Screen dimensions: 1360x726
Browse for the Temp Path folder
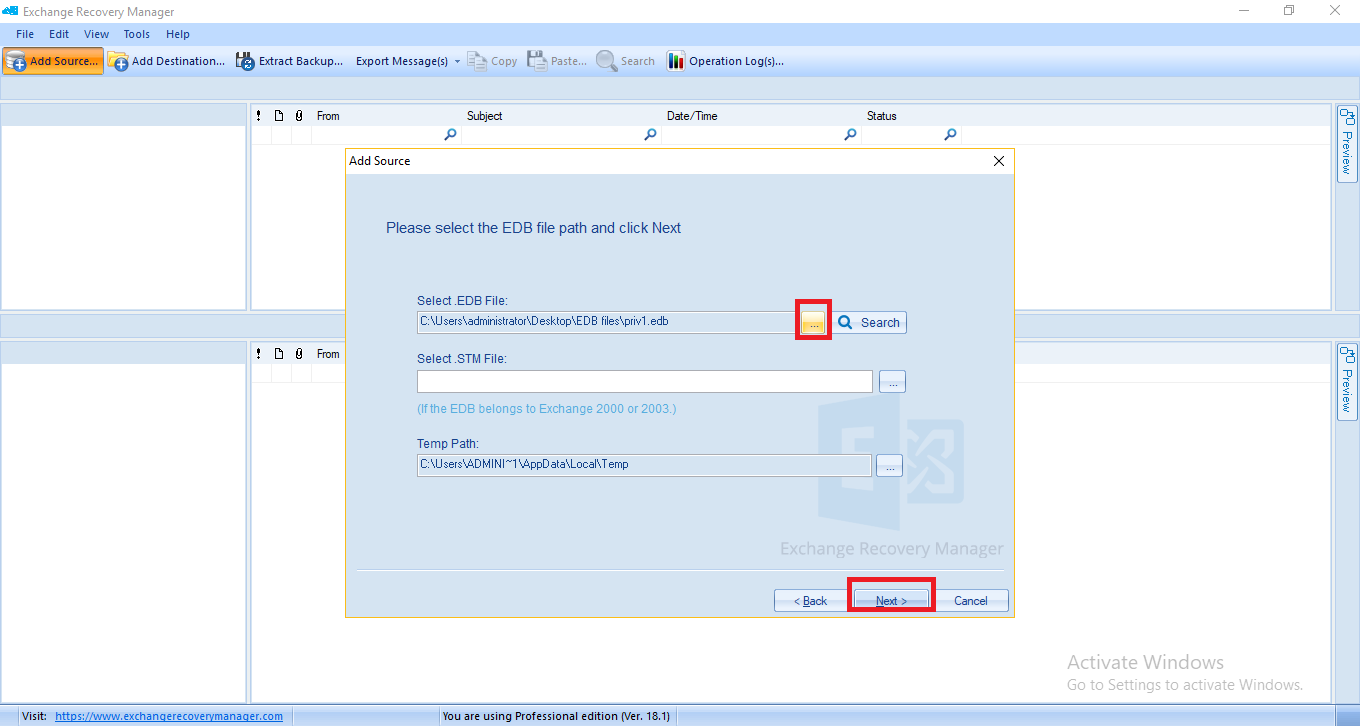[x=889, y=465]
